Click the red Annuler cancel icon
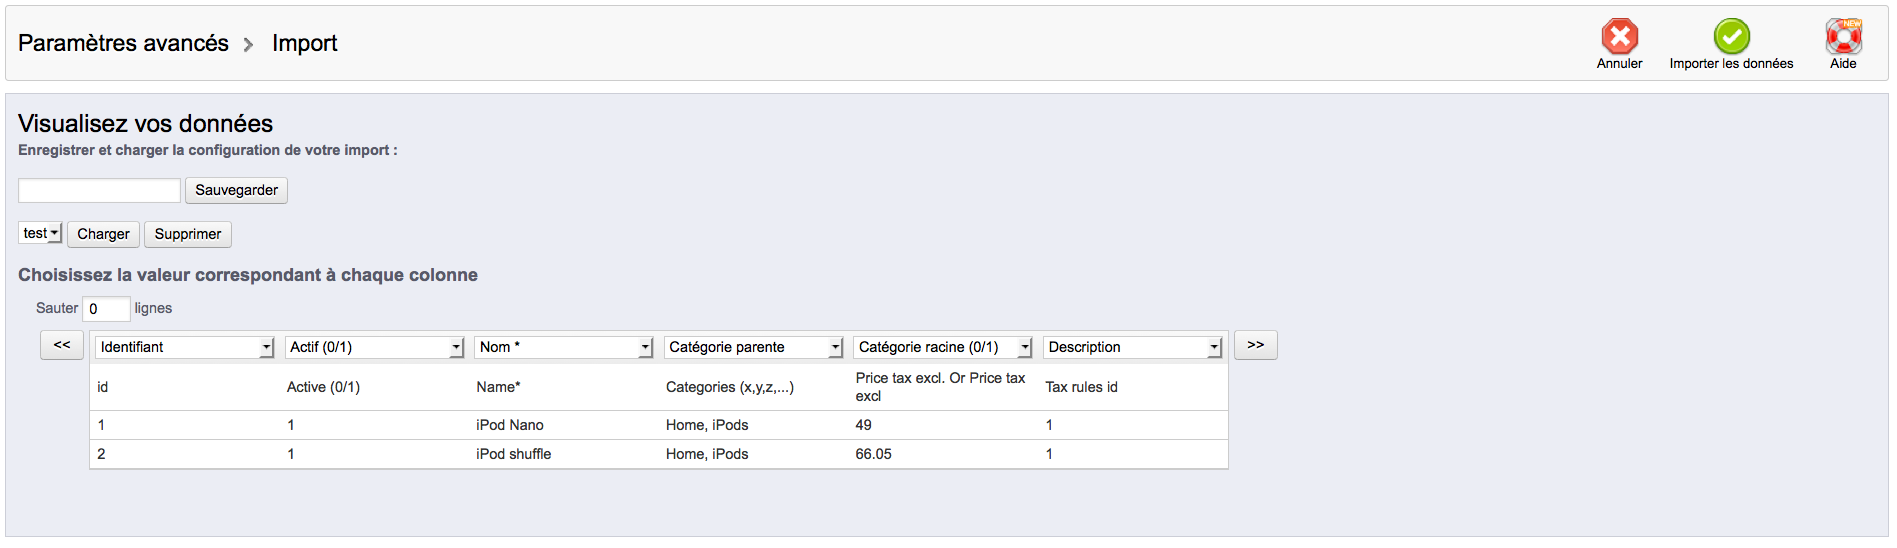 [1619, 37]
